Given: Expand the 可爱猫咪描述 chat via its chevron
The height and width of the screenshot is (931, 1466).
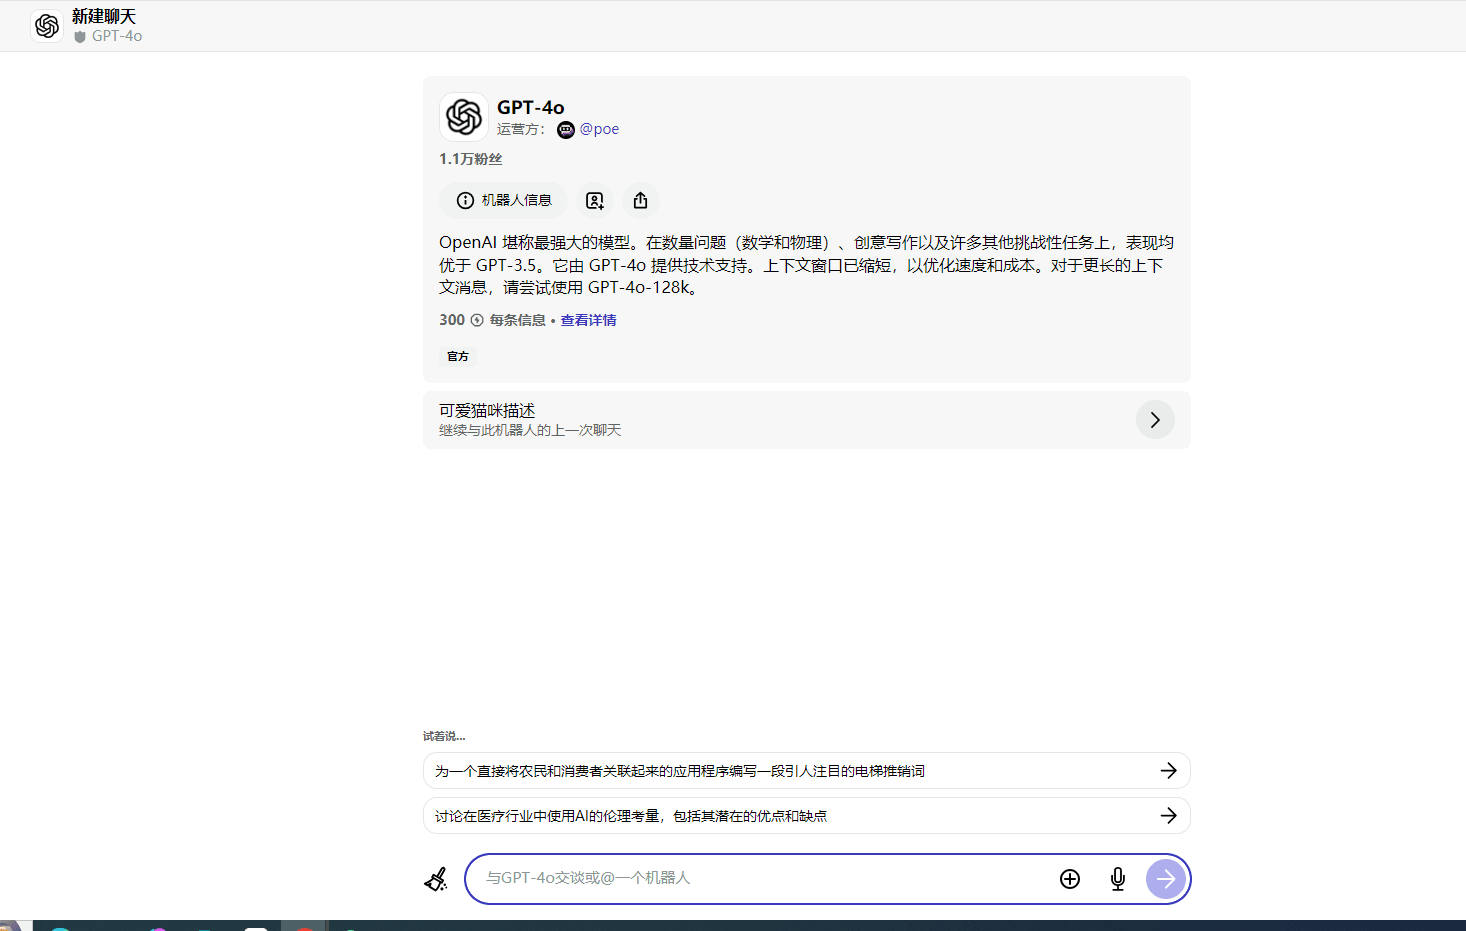Looking at the screenshot, I should 1155,420.
